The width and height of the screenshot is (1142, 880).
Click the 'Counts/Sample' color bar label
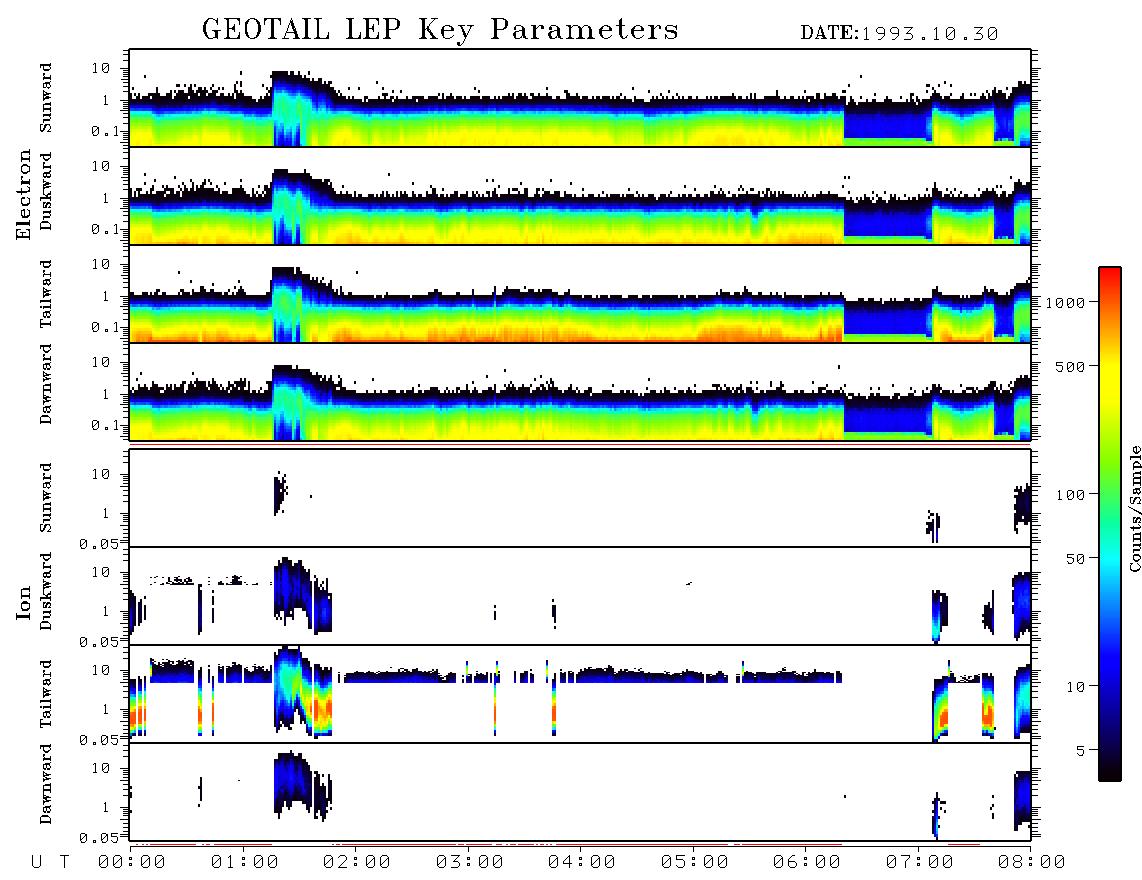pos(1134,508)
